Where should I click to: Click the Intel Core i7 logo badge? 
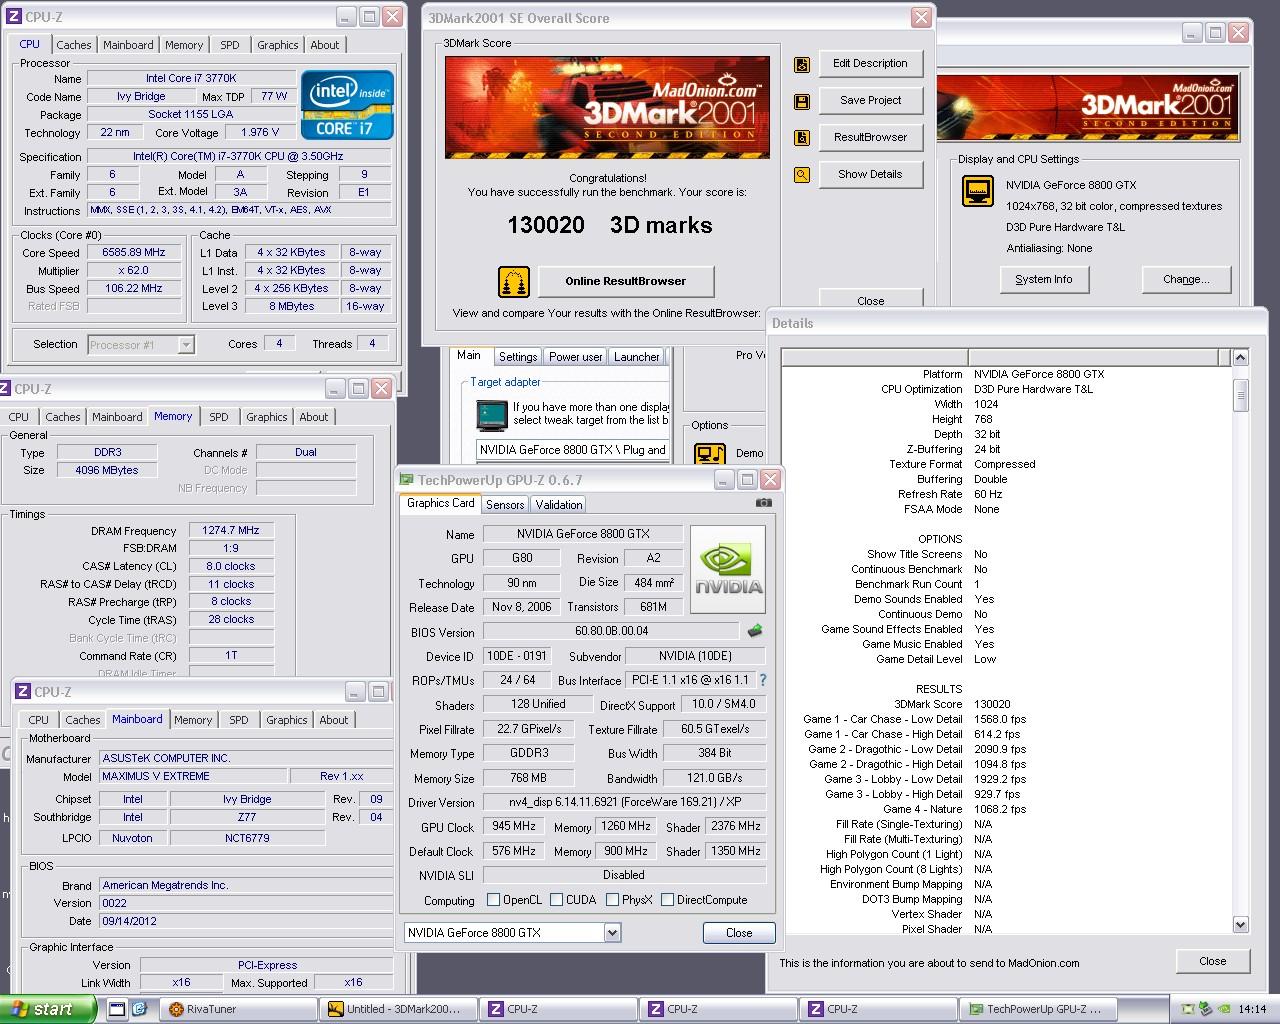pos(347,105)
